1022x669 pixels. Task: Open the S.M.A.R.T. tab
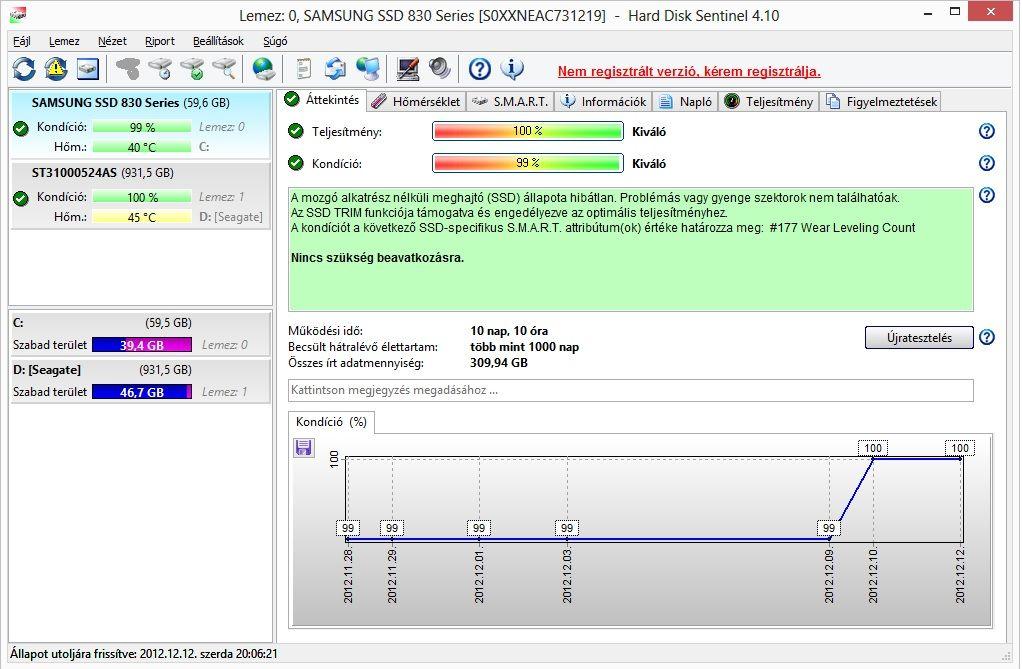click(510, 102)
